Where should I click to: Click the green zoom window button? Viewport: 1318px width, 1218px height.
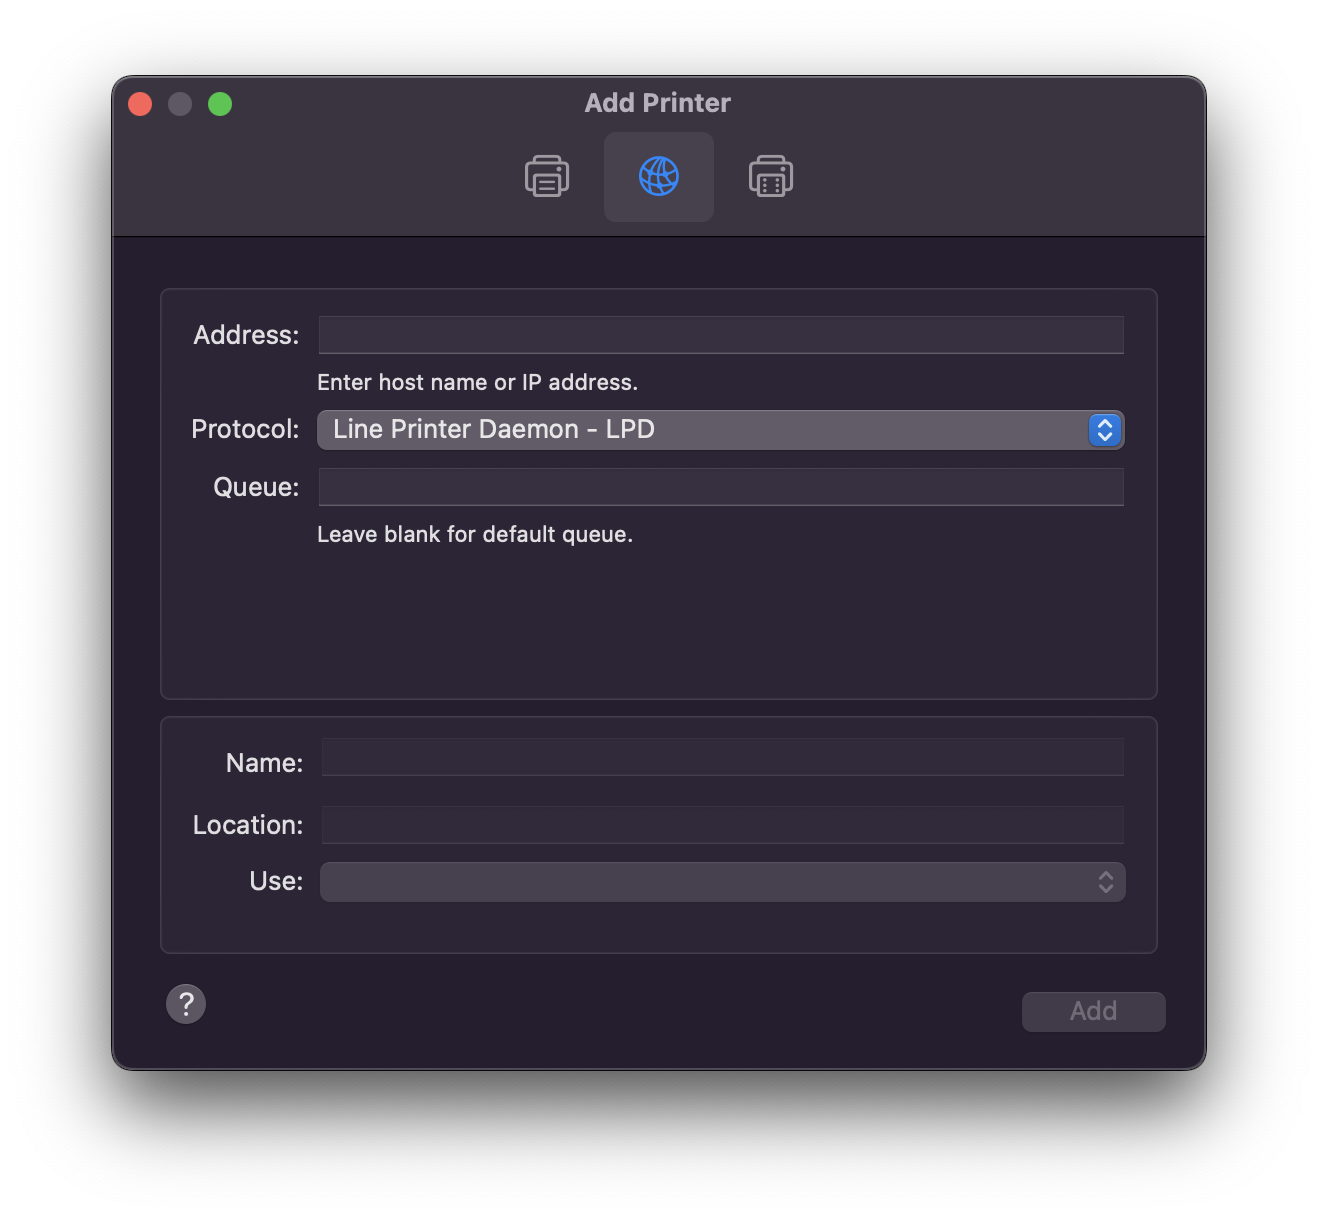pos(220,104)
